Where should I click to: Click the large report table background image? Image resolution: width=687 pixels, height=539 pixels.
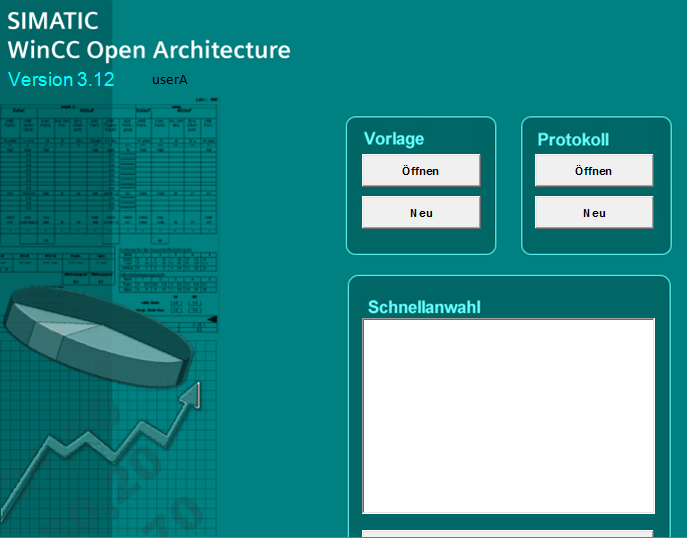[110, 170]
